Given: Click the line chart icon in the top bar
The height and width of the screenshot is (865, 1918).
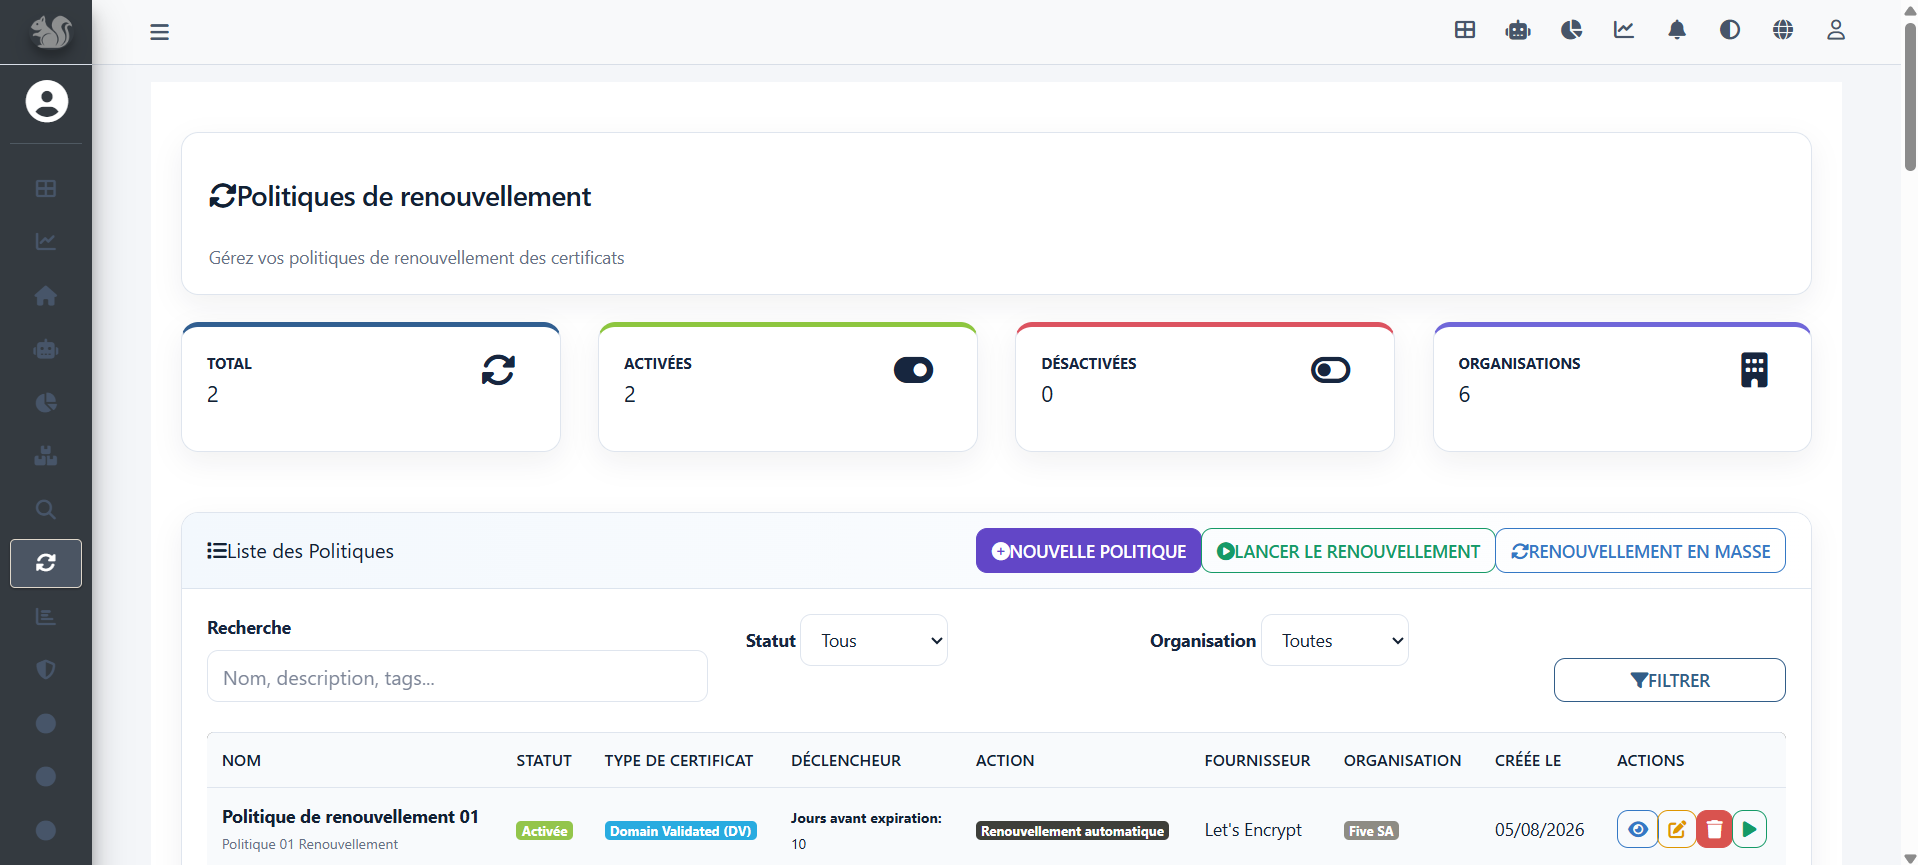Looking at the screenshot, I should pyautogui.click(x=1624, y=30).
